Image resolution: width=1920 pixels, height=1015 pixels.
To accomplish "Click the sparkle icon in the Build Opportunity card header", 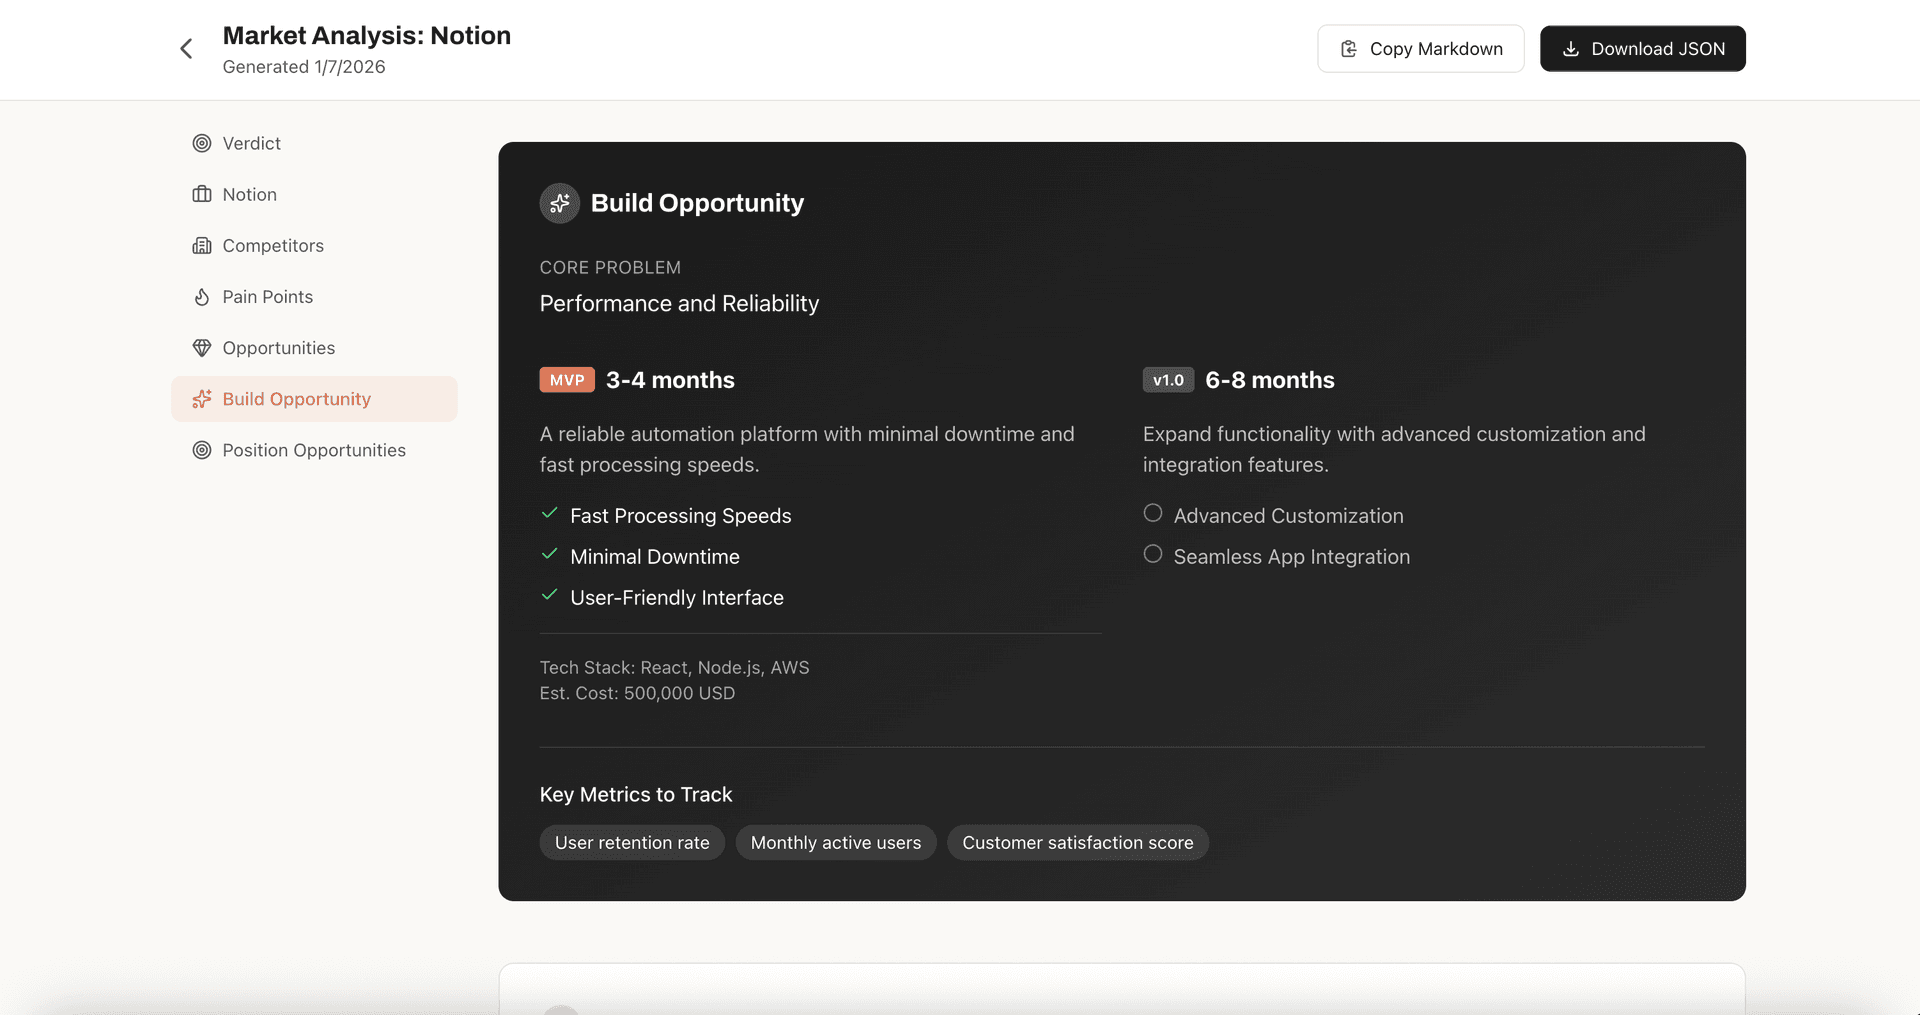I will point(560,203).
